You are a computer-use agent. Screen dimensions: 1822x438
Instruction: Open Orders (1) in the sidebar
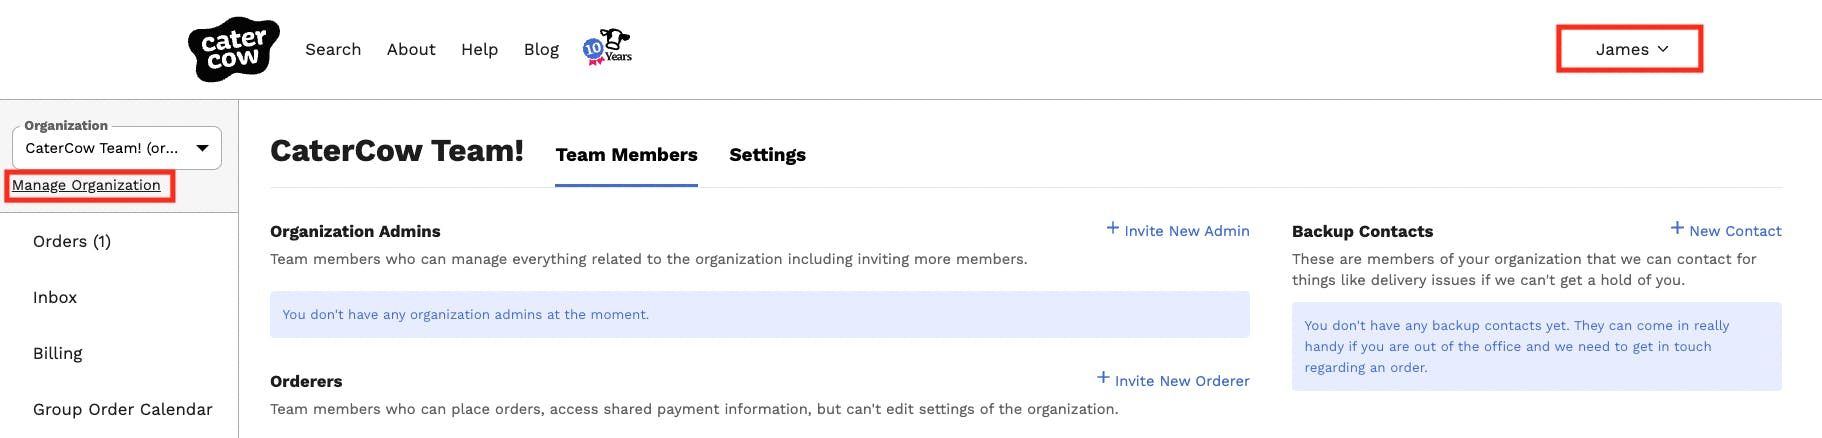click(72, 242)
